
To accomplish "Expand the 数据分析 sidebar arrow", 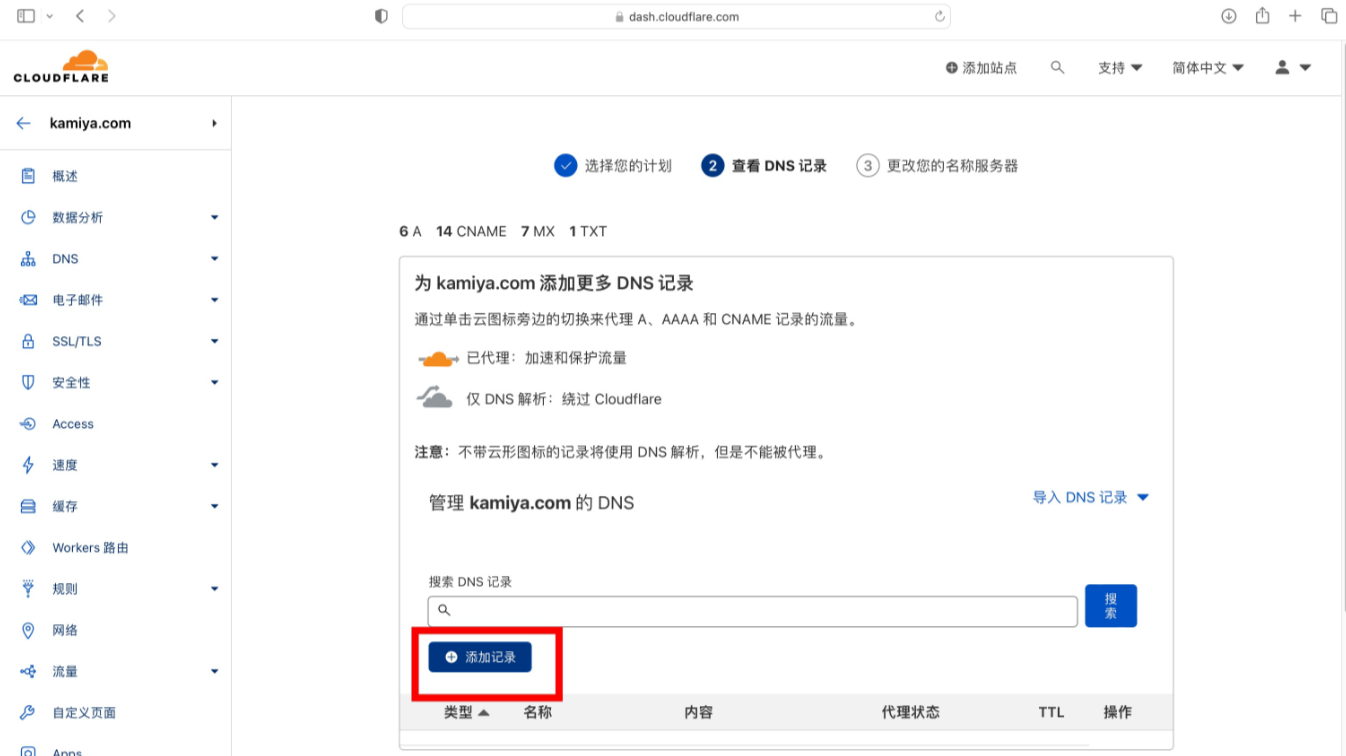I will click(x=214, y=217).
